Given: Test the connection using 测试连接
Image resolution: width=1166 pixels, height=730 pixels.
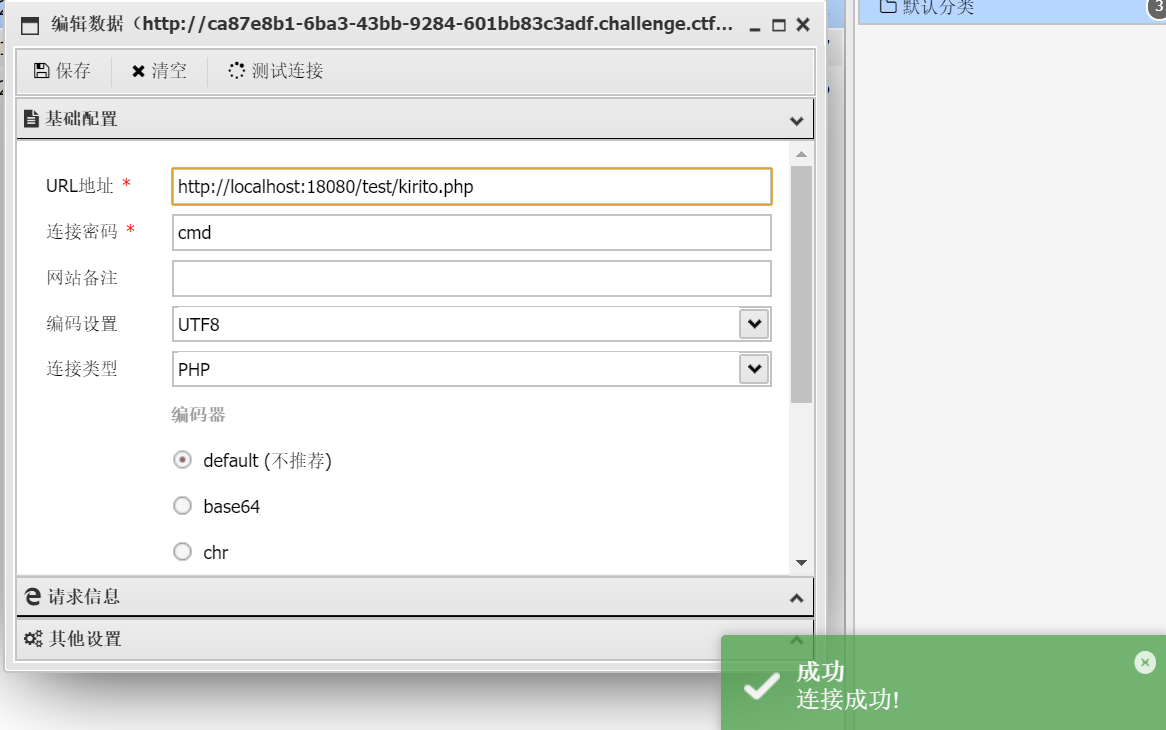Looking at the screenshot, I should pos(276,71).
